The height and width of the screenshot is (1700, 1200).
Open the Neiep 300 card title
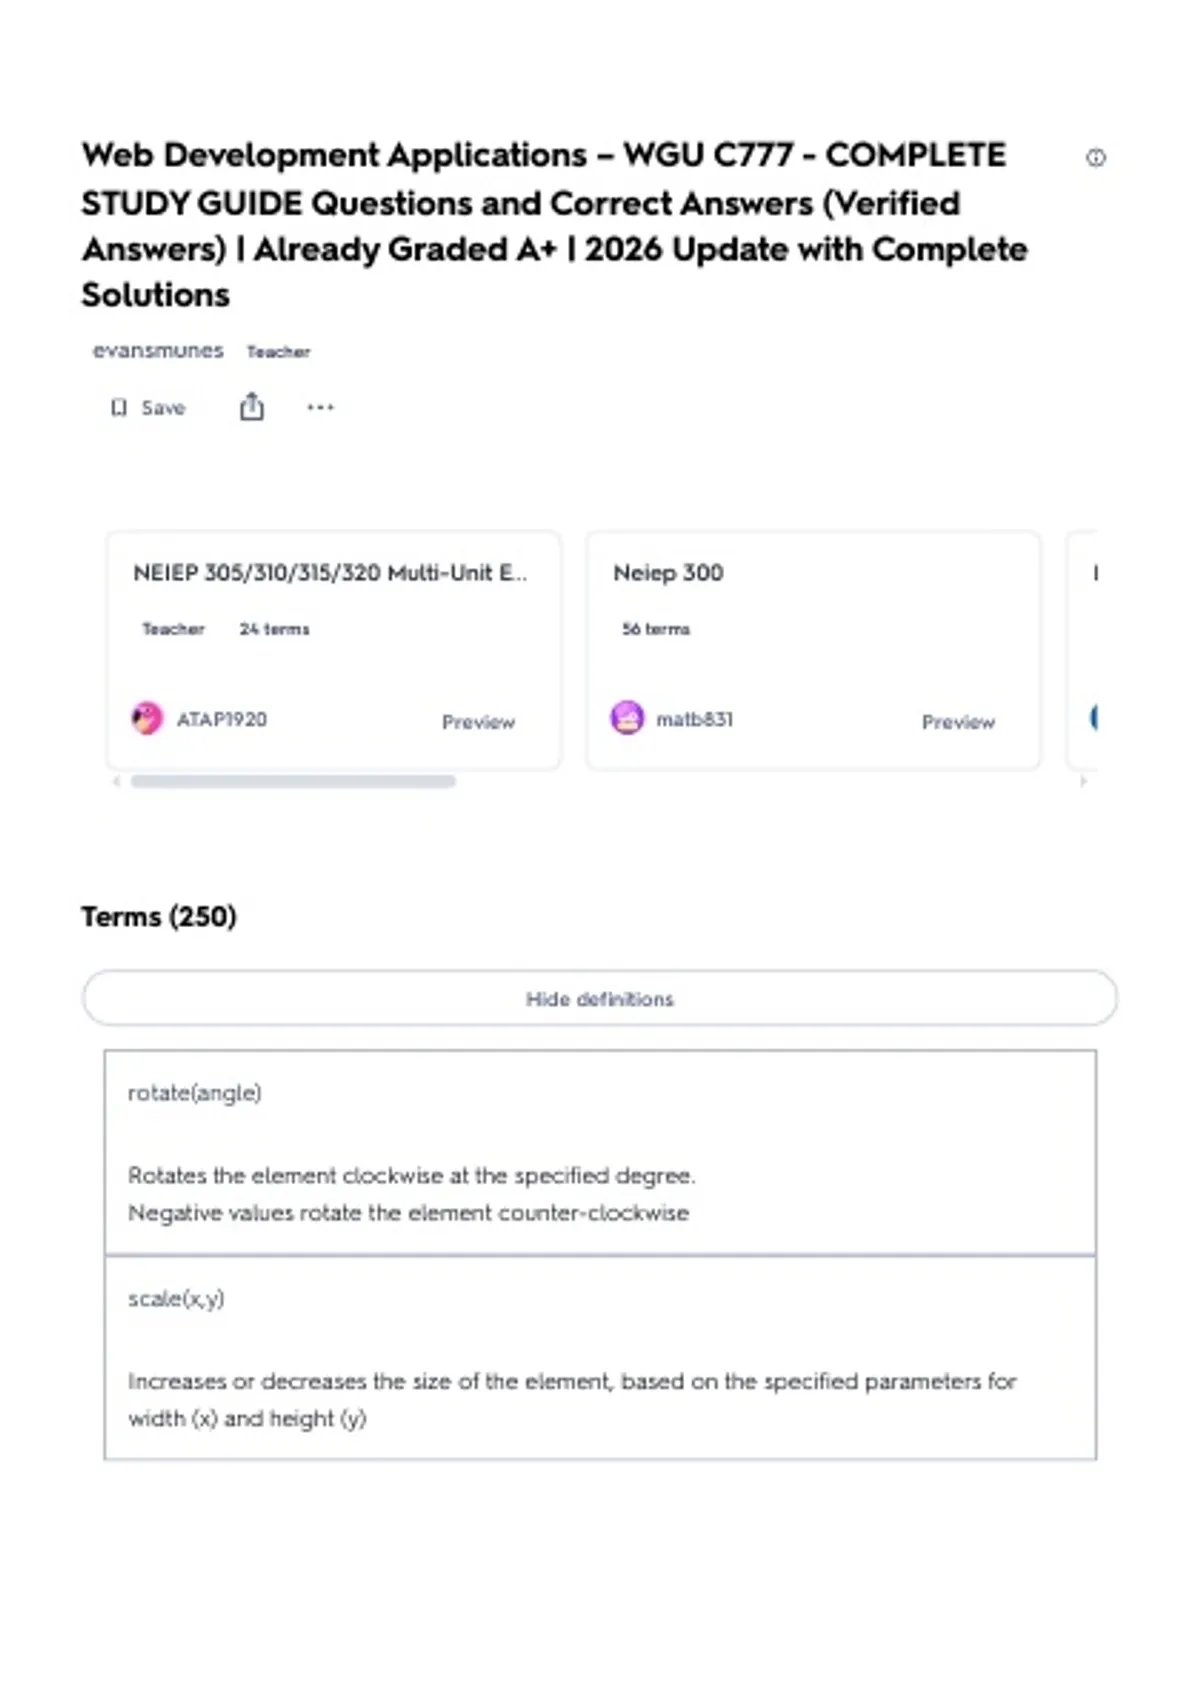(x=668, y=573)
